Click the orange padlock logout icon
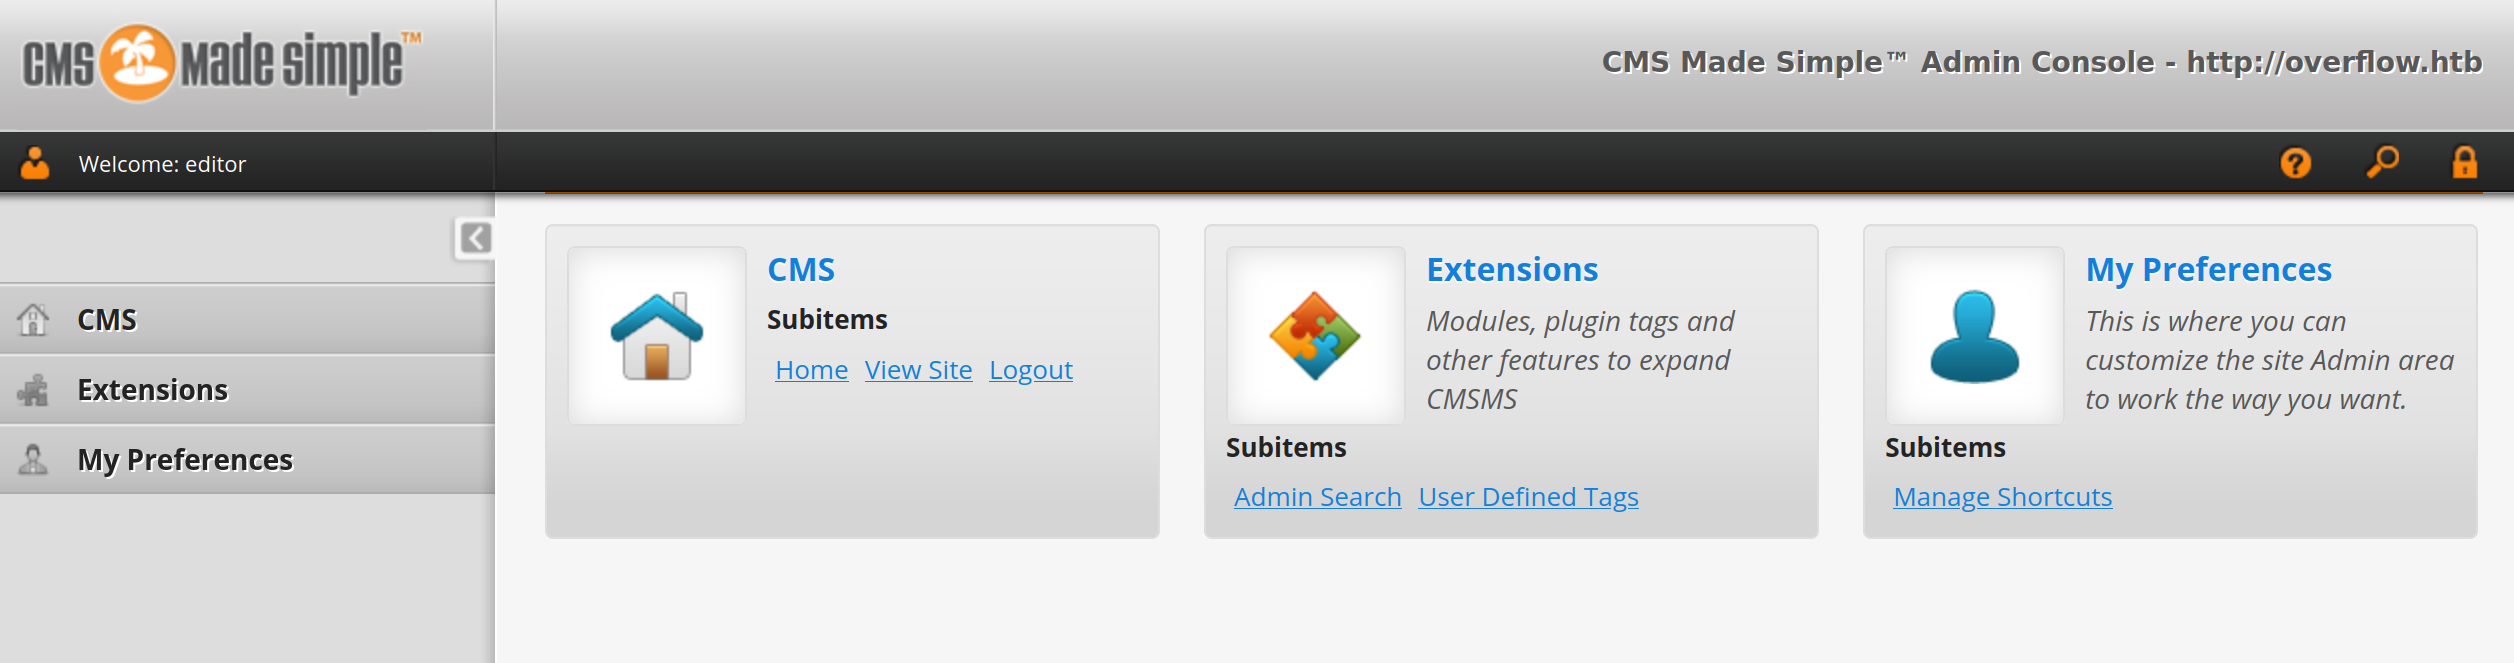Viewport: 2514px width, 663px height. pos(2464,162)
